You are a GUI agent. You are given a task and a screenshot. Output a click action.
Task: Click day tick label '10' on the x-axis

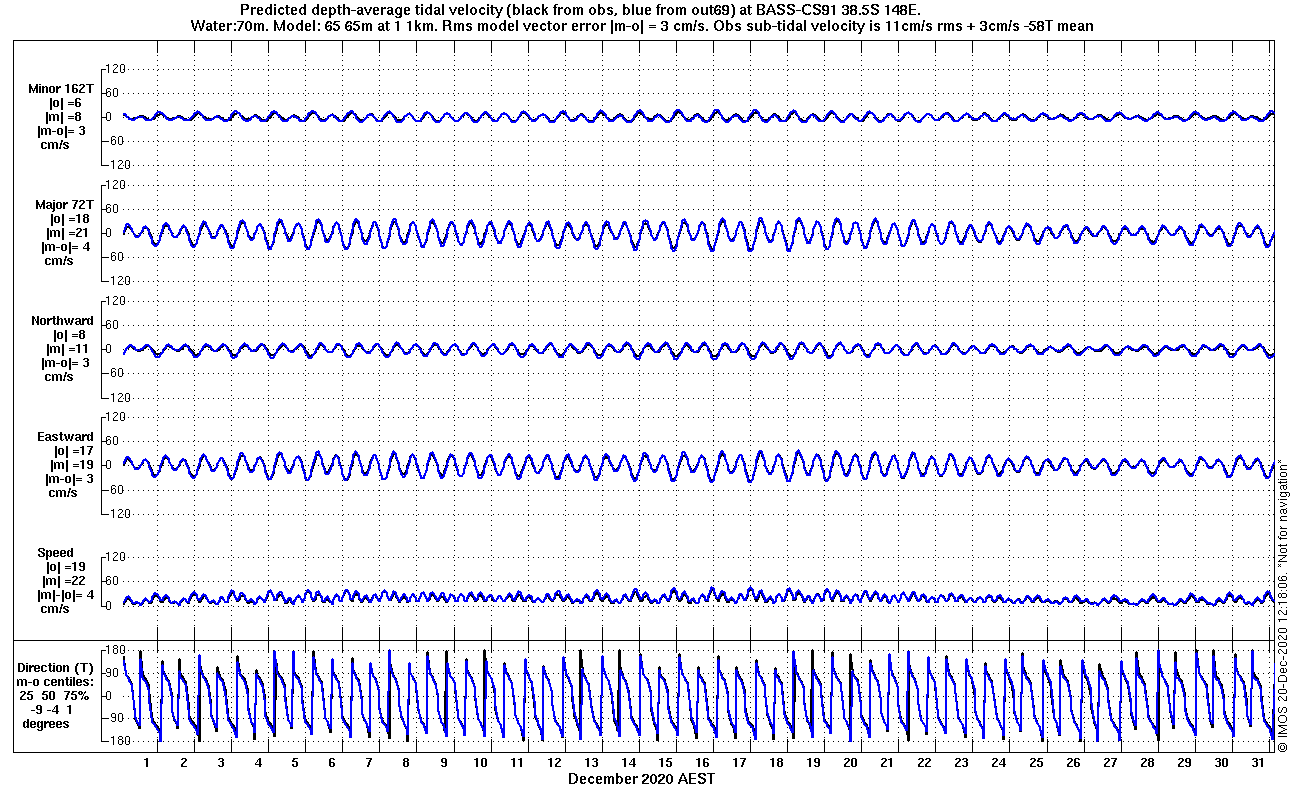(479, 763)
